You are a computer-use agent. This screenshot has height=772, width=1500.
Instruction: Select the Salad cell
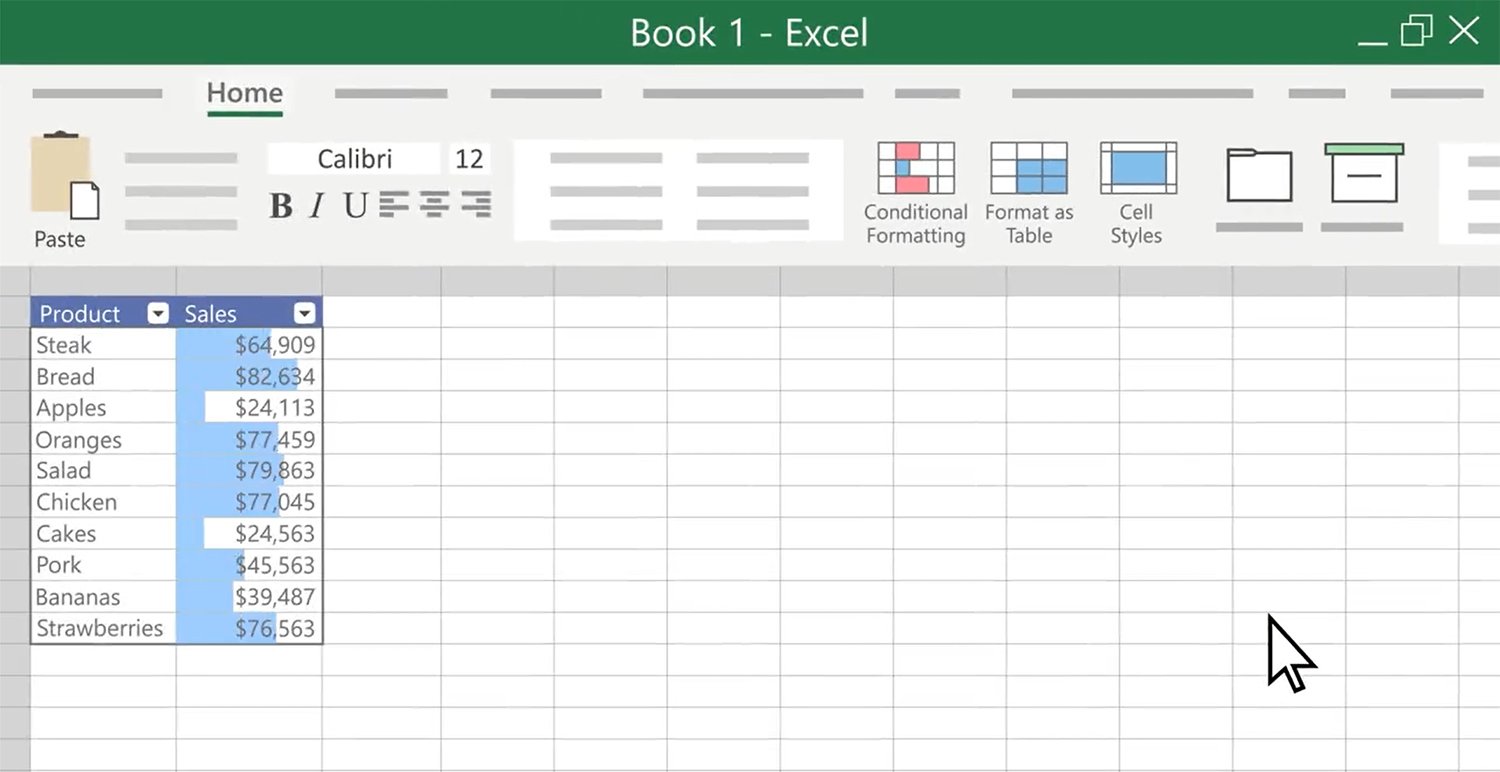(x=104, y=471)
